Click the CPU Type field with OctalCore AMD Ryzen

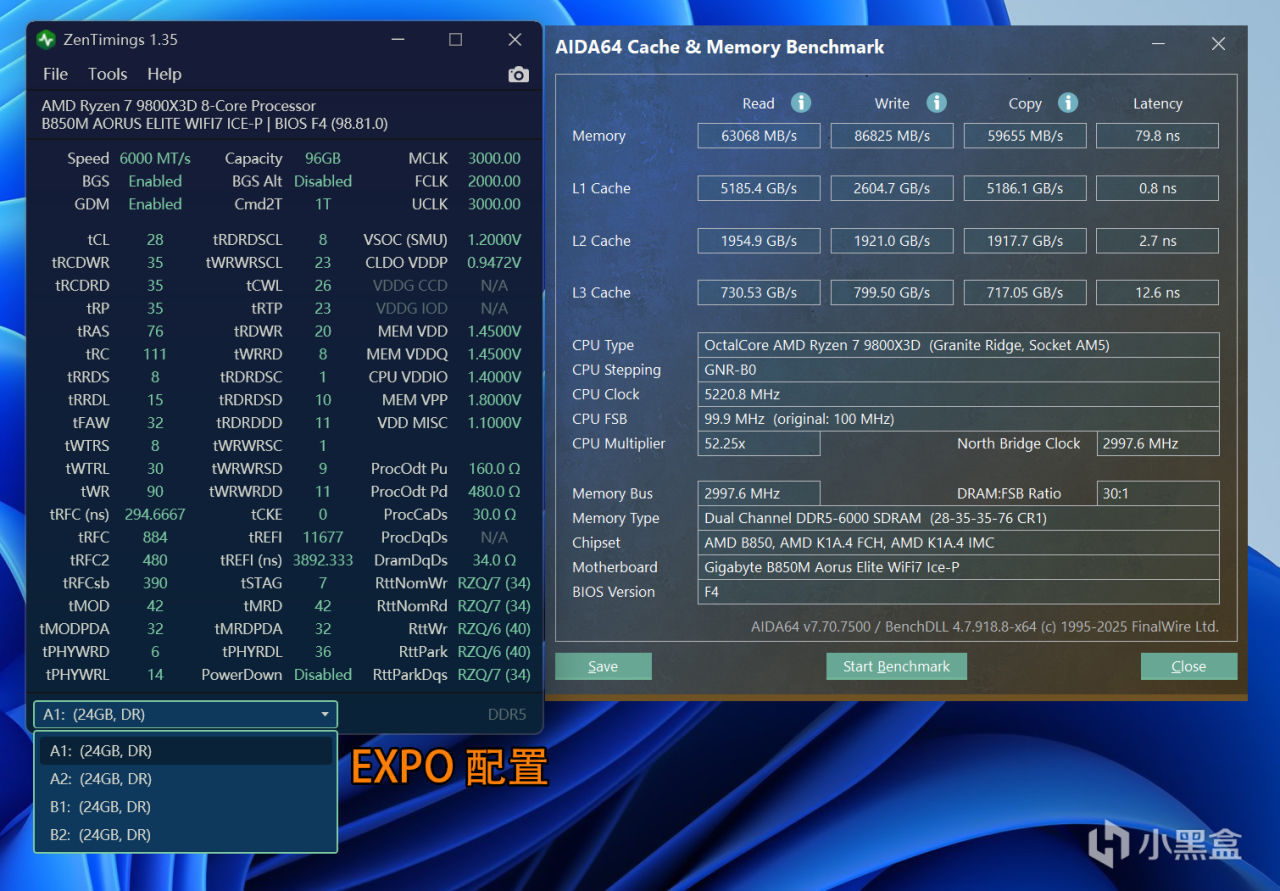pos(958,345)
